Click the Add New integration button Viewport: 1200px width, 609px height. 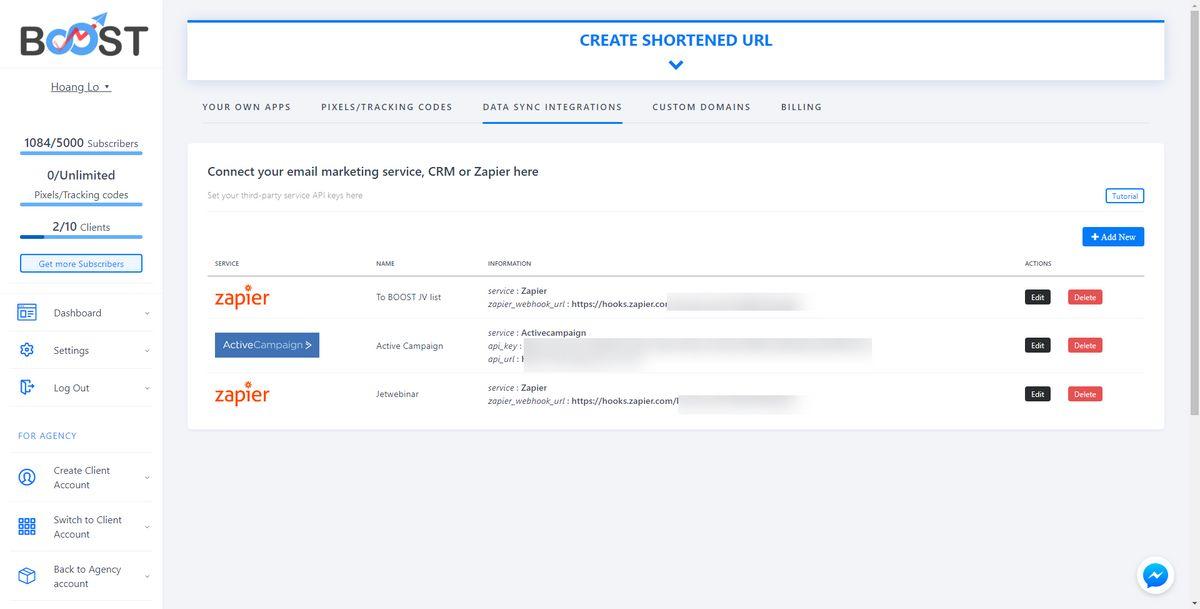1113,237
